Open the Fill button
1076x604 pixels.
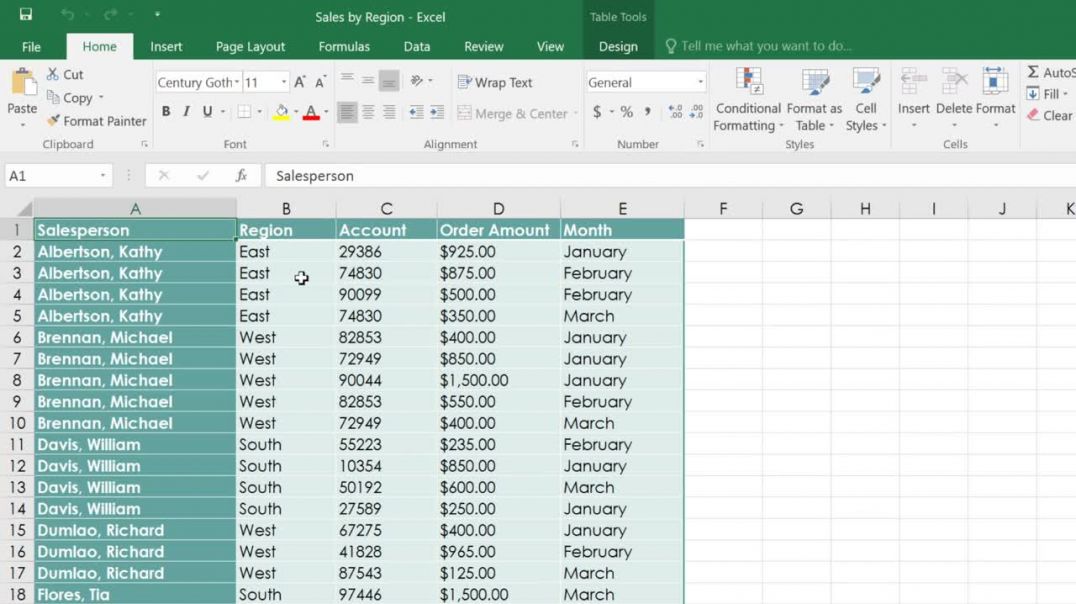point(1047,94)
